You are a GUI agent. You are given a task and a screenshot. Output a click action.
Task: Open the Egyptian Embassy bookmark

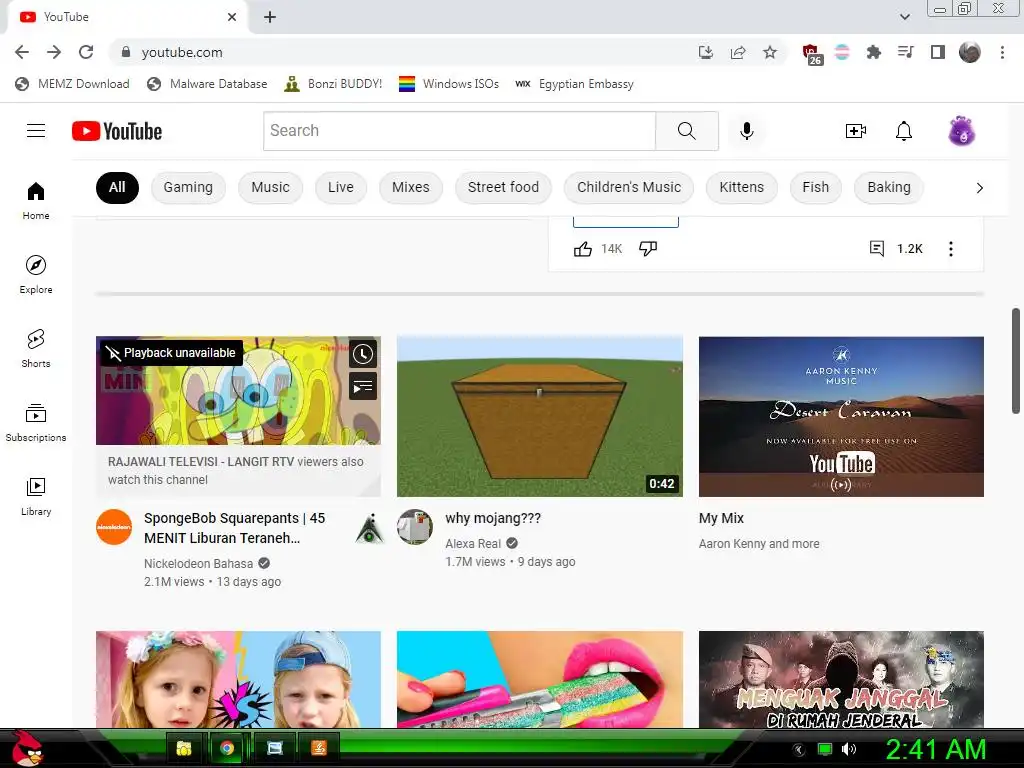point(574,84)
